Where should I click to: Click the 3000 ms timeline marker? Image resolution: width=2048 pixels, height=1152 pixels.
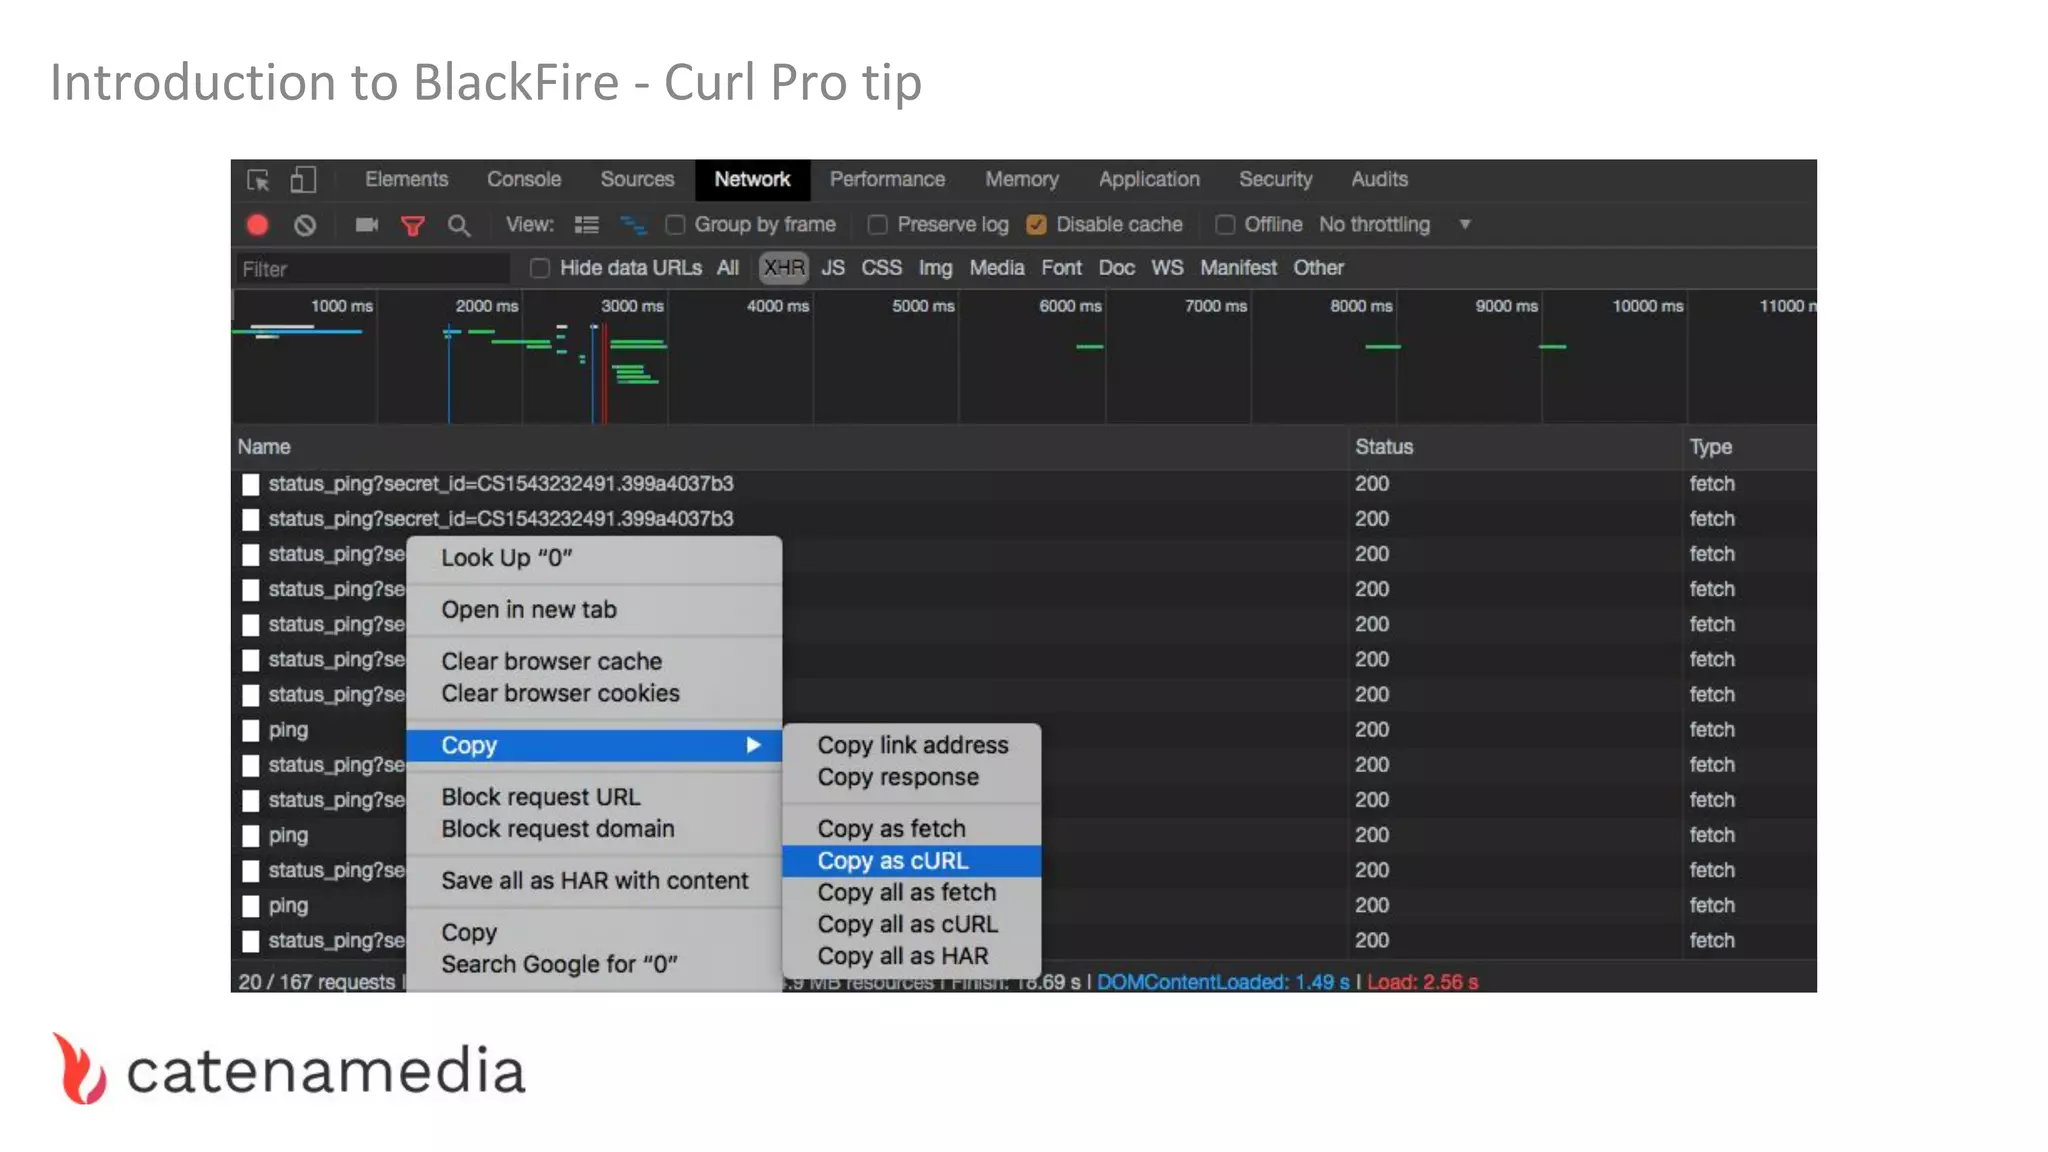click(x=632, y=306)
